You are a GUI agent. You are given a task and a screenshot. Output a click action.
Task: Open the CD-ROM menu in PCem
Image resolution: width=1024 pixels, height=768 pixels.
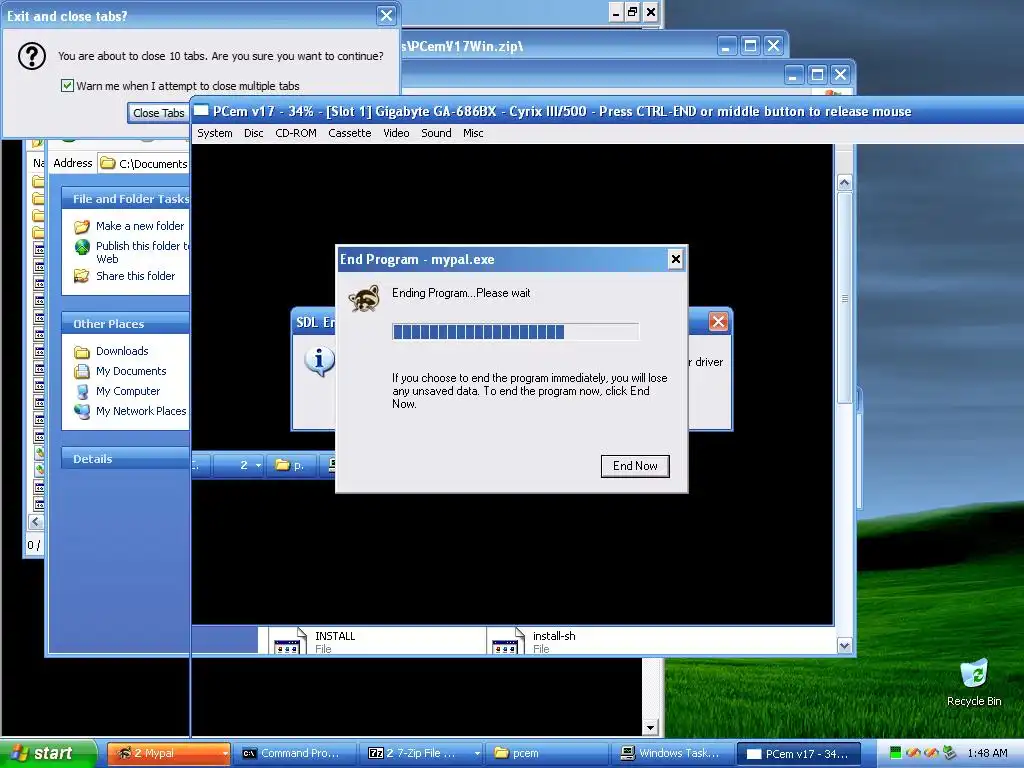click(296, 133)
